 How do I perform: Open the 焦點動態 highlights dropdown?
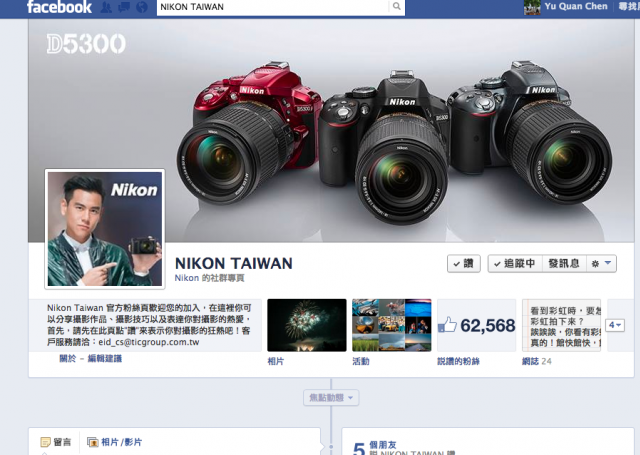[331, 397]
